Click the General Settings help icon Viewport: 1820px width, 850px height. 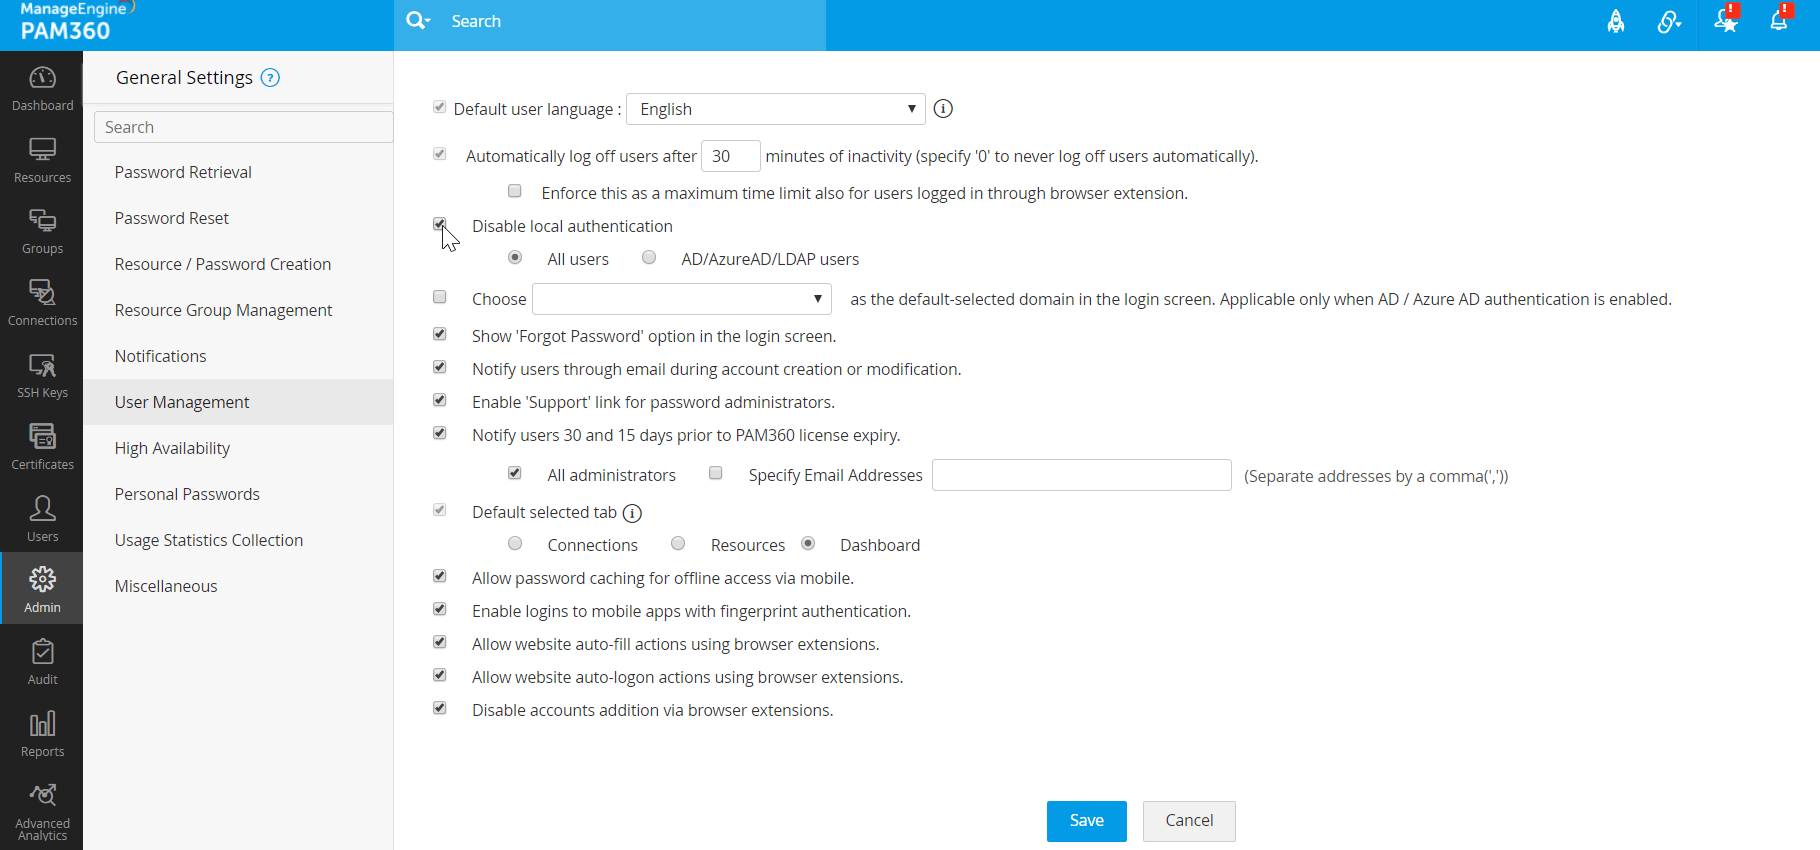click(270, 78)
